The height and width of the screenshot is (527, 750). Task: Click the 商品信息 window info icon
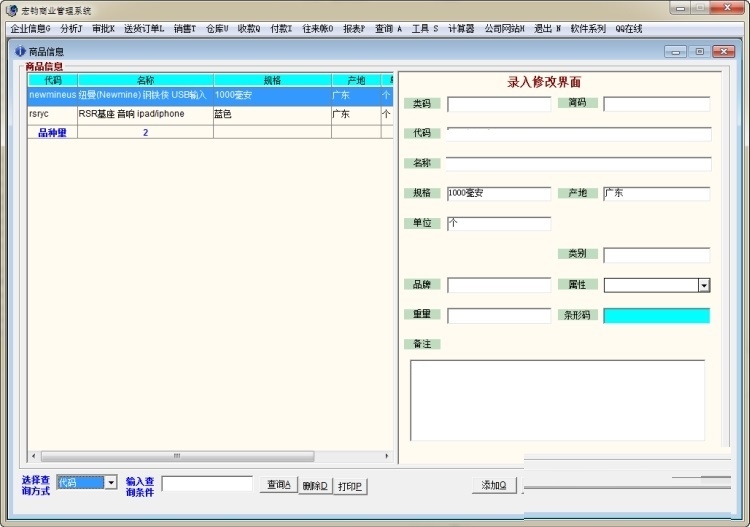[x=20, y=51]
